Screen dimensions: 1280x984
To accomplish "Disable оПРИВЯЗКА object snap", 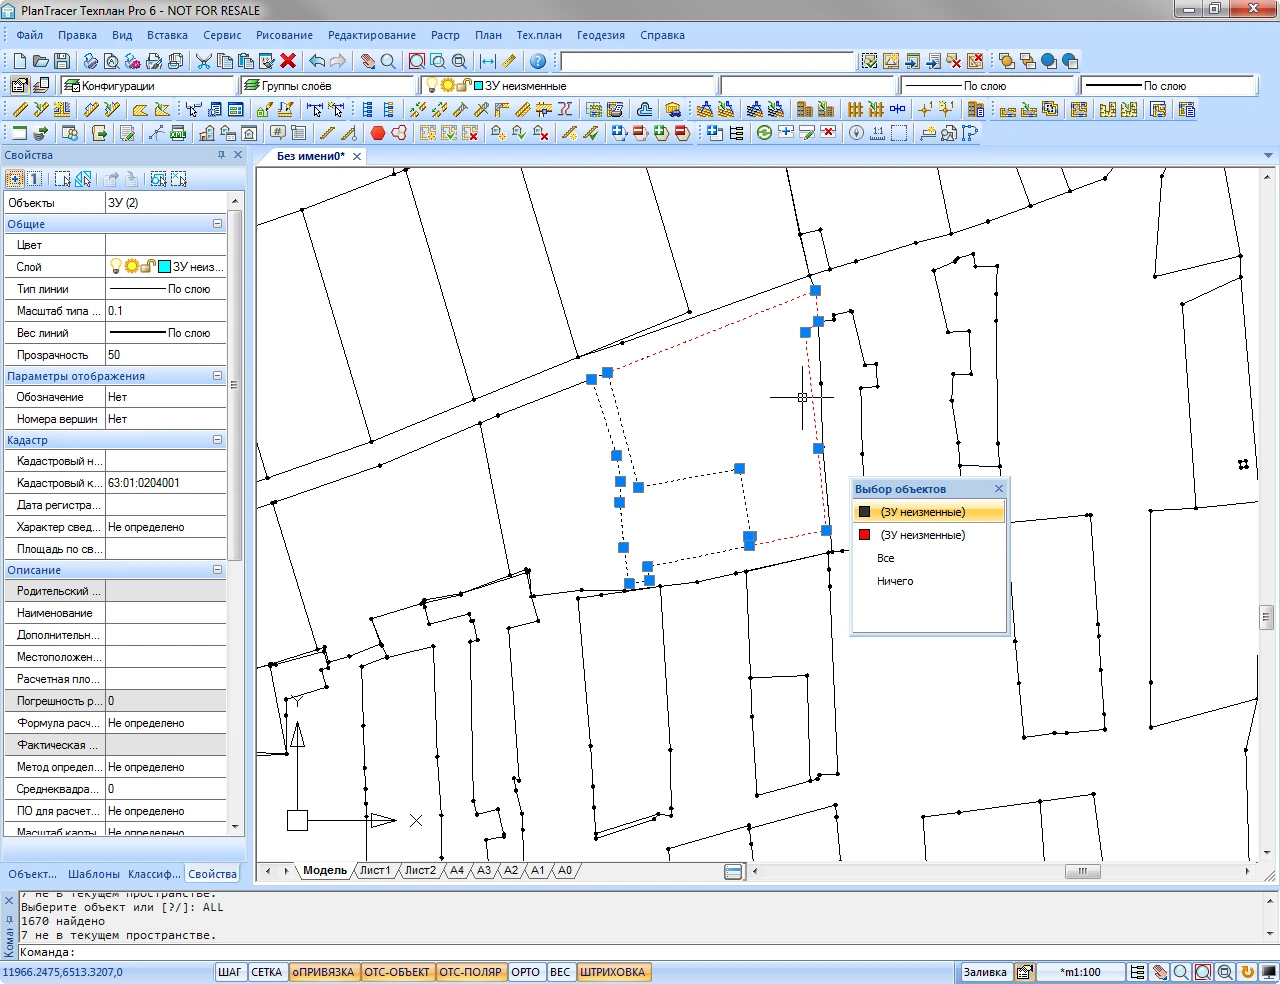I will pos(323,972).
